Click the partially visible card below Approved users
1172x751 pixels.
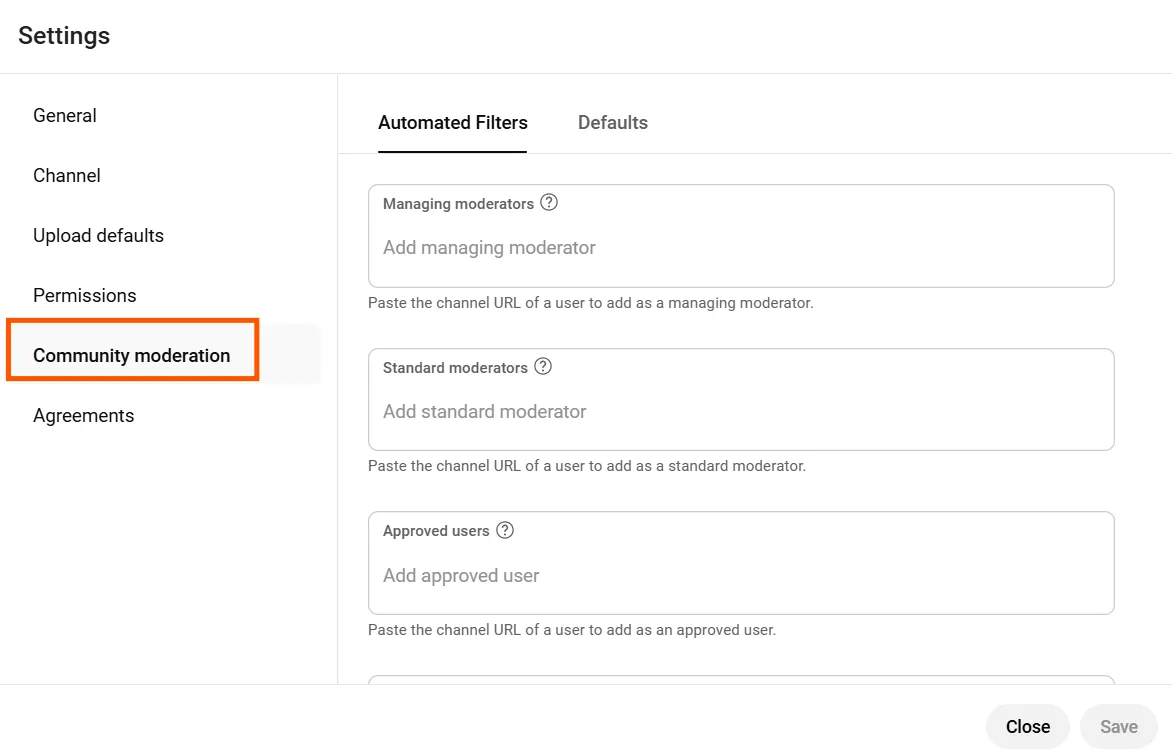coord(741,683)
